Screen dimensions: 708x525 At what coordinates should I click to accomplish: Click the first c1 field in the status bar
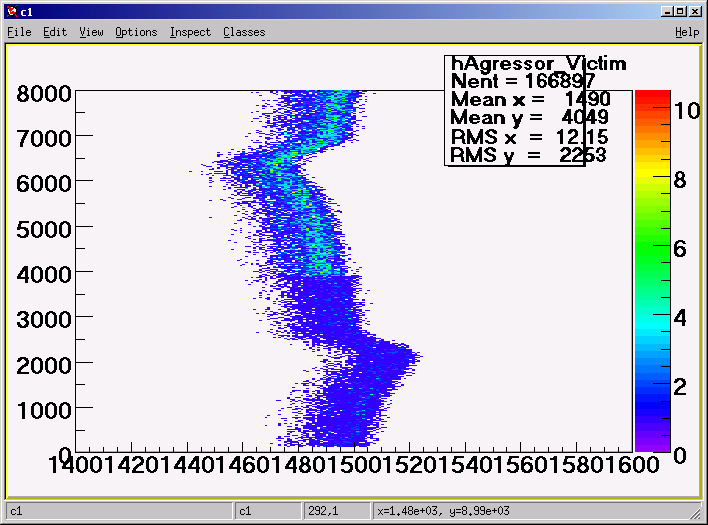(119, 511)
